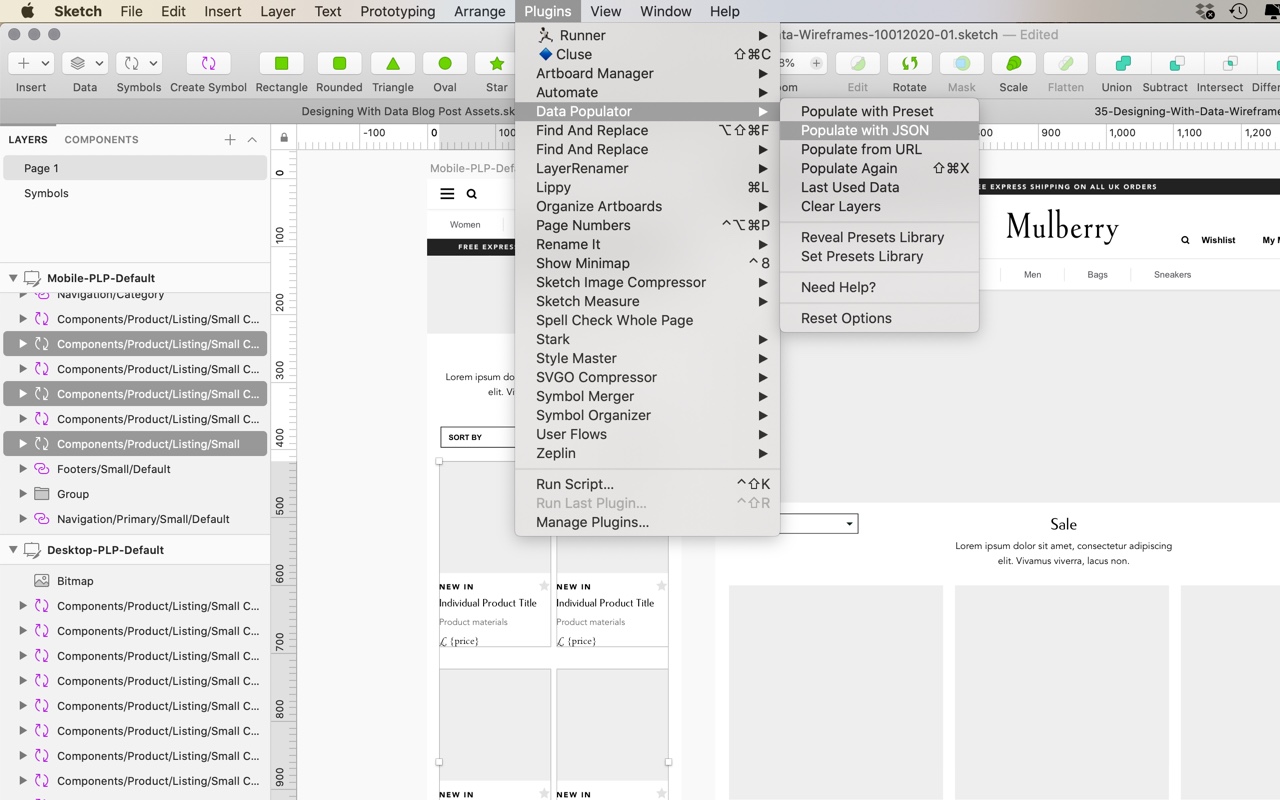Image resolution: width=1280 pixels, height=800 pixels.
Task: Collapse the Mobile-PLP-Default artboard
Action: pyautogui.click(x=13, y=278)
